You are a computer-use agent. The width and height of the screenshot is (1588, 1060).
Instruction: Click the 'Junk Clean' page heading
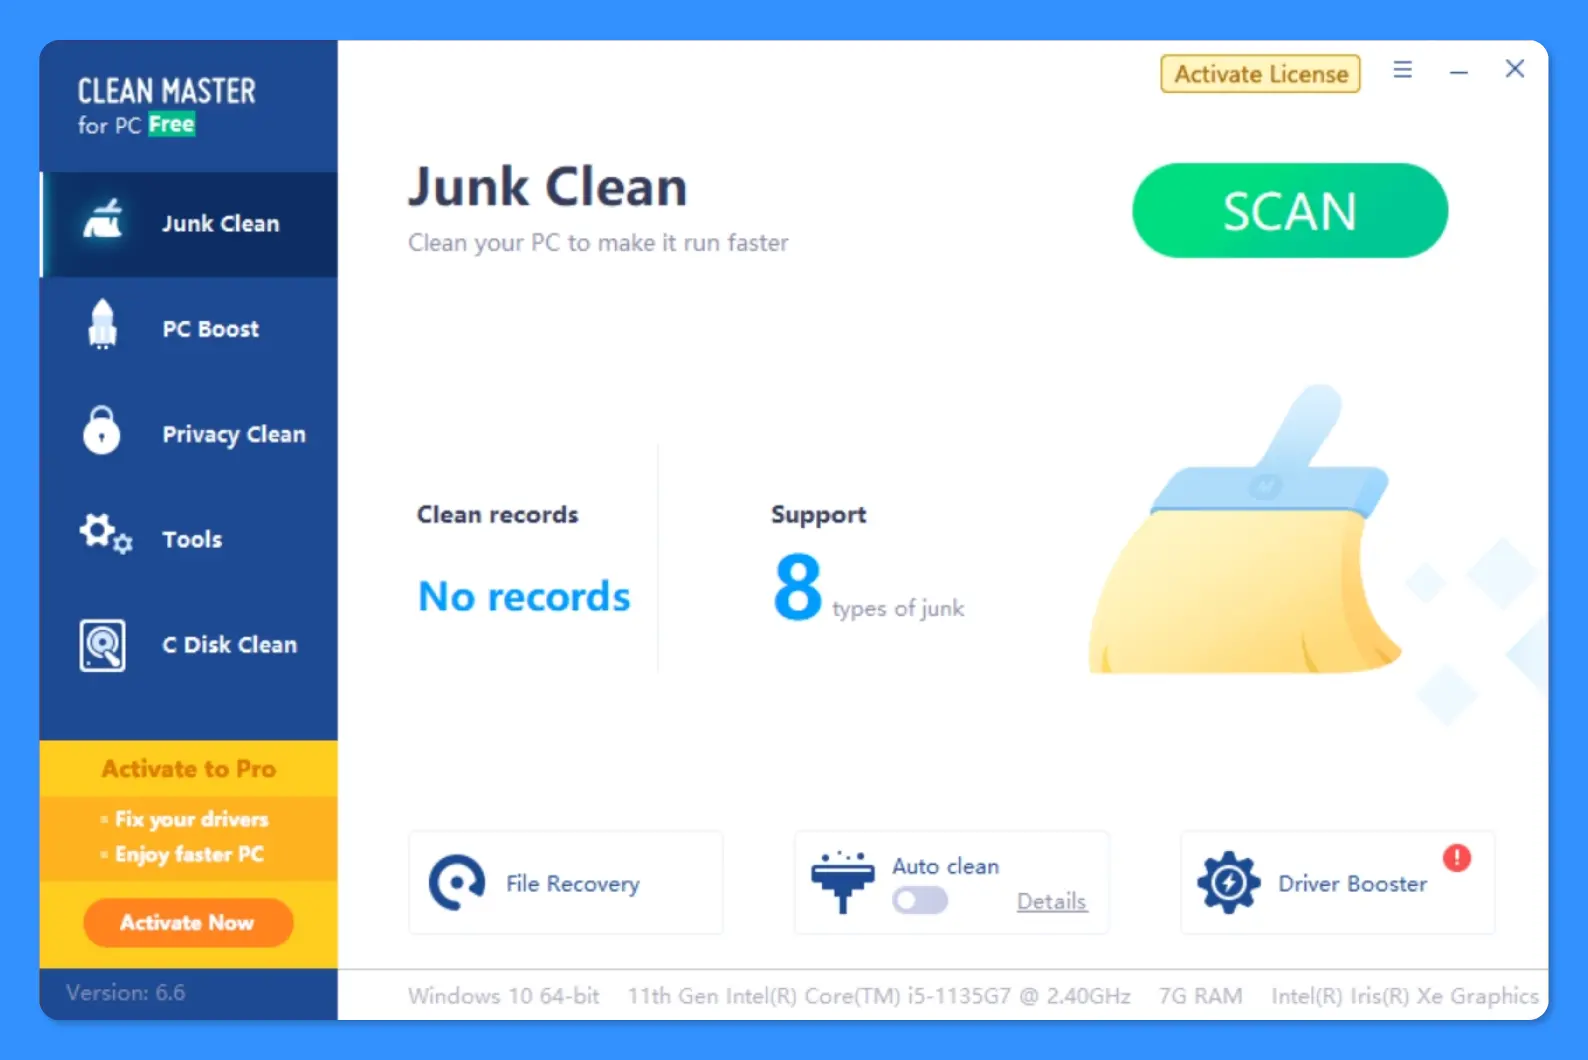click(x=548, y=187)
